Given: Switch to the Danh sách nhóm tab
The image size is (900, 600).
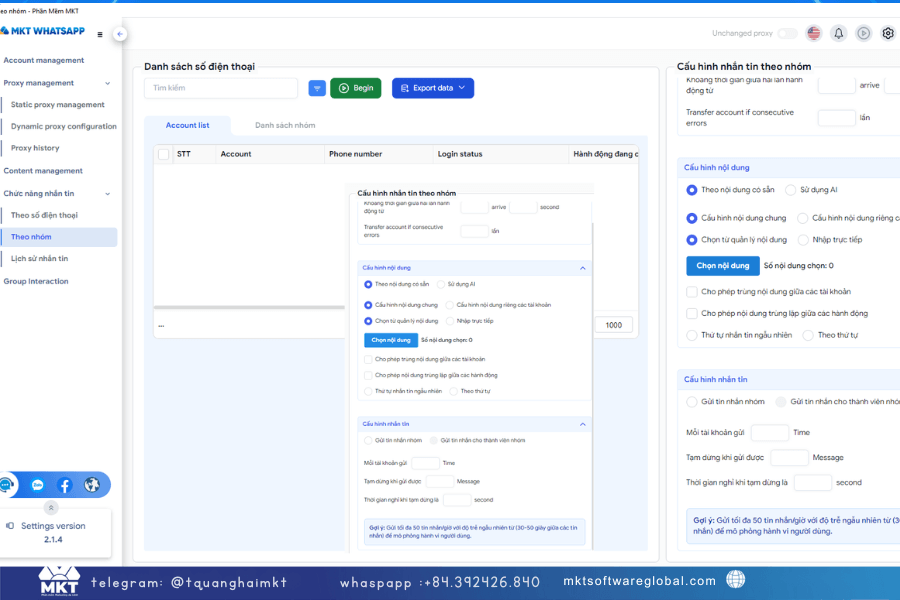Looking at the screenshot, I should 284,125.
